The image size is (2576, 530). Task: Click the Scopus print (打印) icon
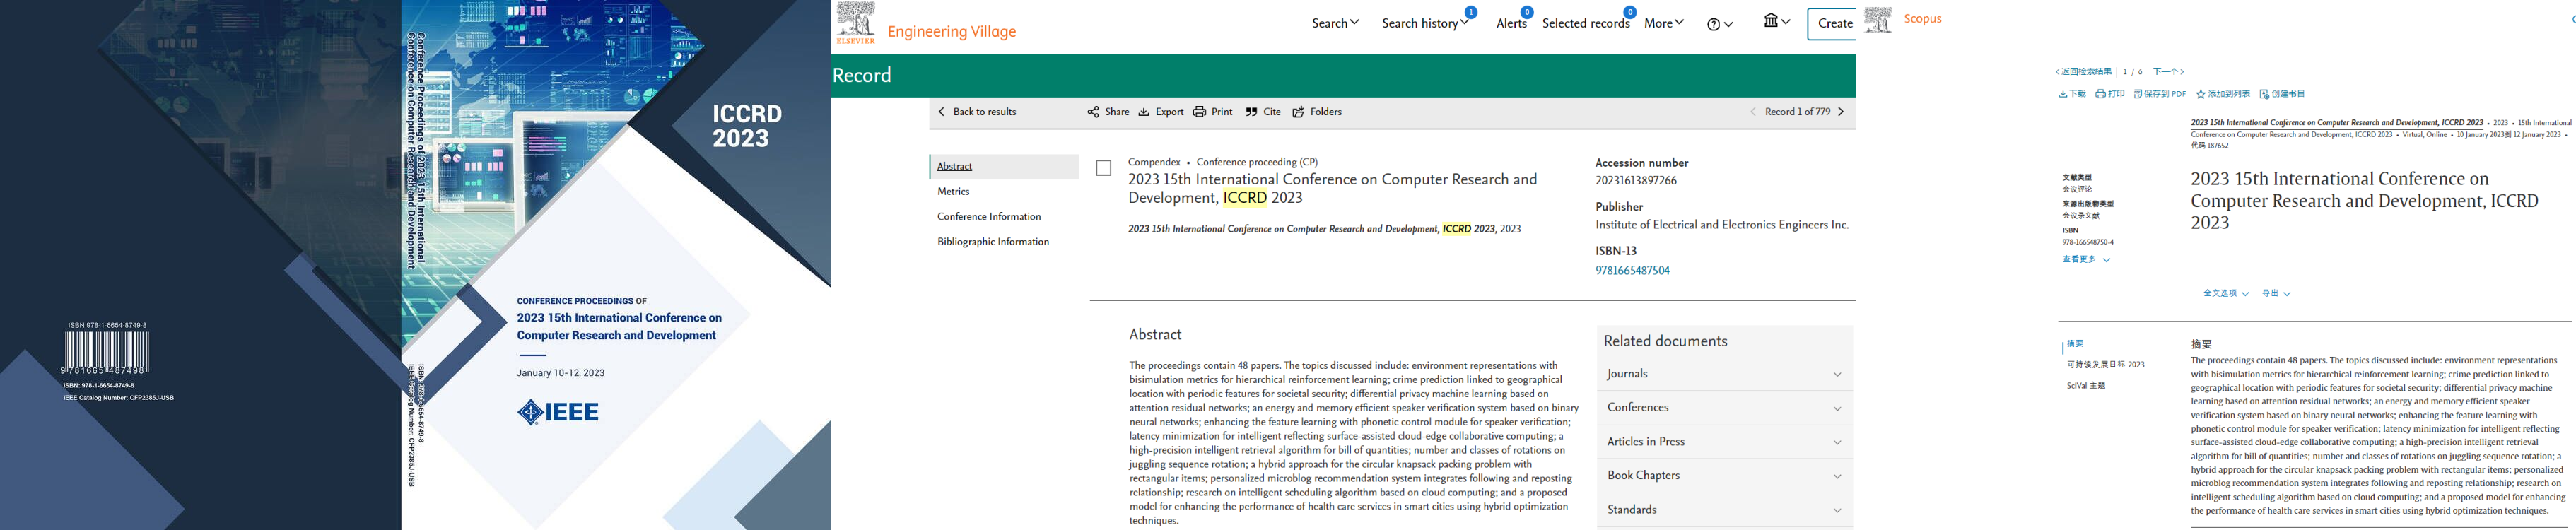point(2100,94)
